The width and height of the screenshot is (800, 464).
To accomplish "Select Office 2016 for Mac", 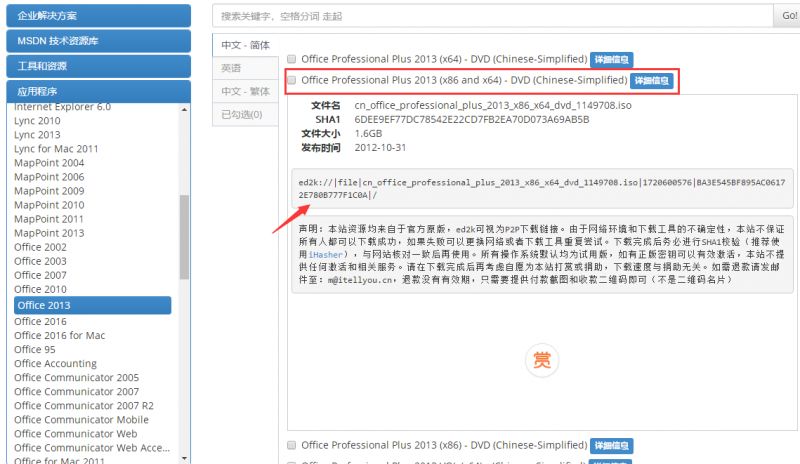I will (60, 335).
